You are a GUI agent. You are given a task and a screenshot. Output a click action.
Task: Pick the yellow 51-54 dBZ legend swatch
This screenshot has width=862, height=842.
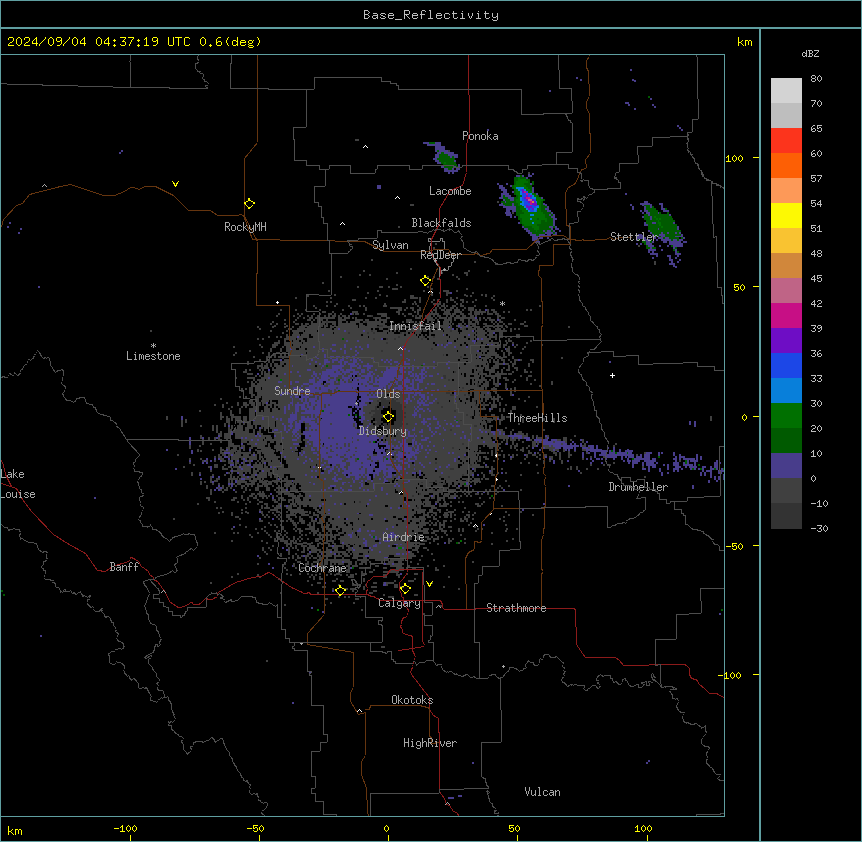(x=786, y=215)
